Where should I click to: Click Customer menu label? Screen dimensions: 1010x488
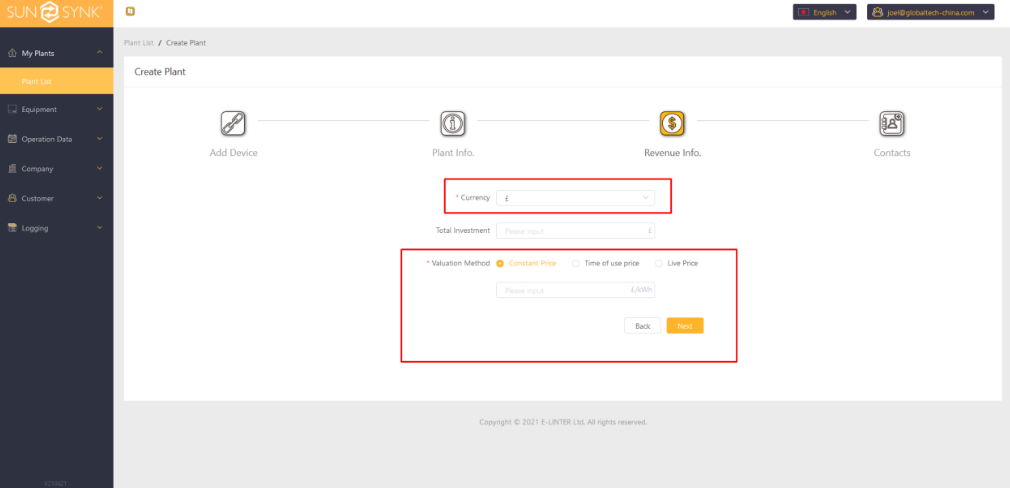coord(37,198)
